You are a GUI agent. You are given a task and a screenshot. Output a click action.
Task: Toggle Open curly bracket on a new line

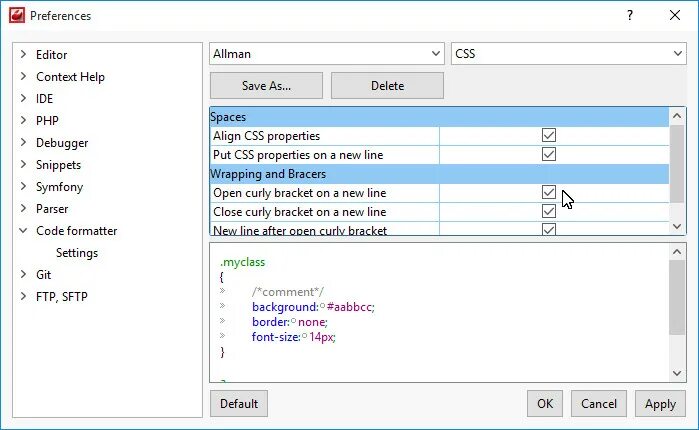pyautogui.click(x=548, y=192)
